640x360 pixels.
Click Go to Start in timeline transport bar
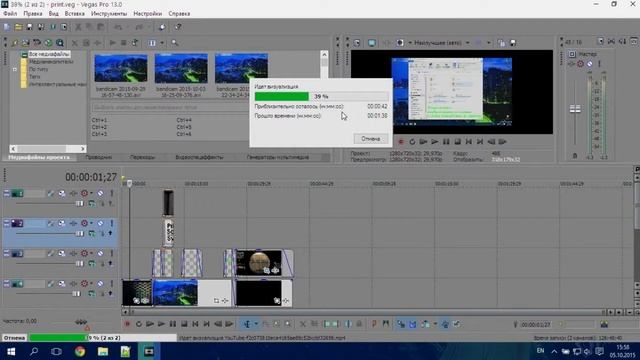pyautogui.click(x=195, y=324)
